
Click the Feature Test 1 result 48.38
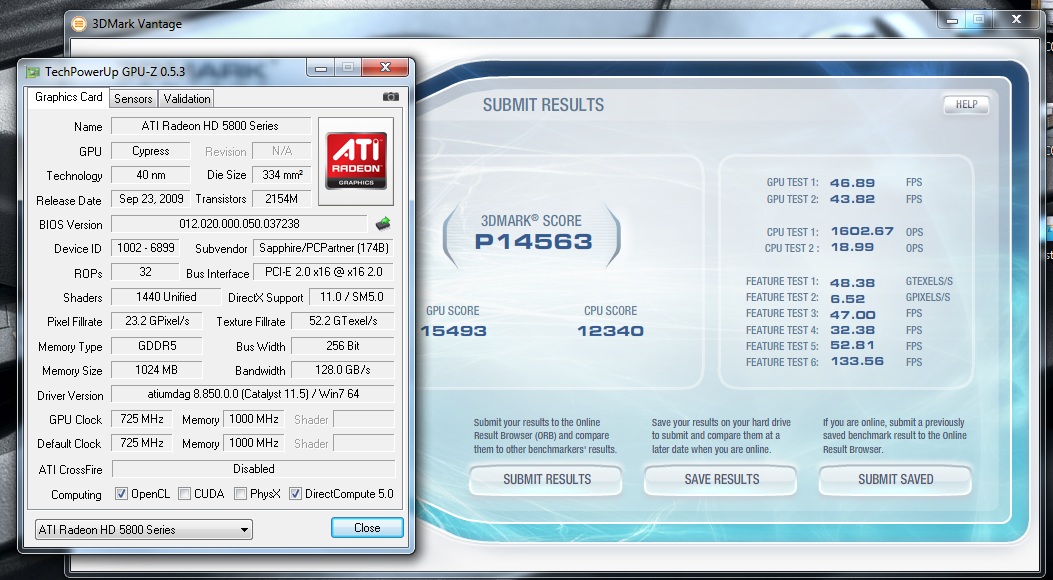(x=852, y=283)
